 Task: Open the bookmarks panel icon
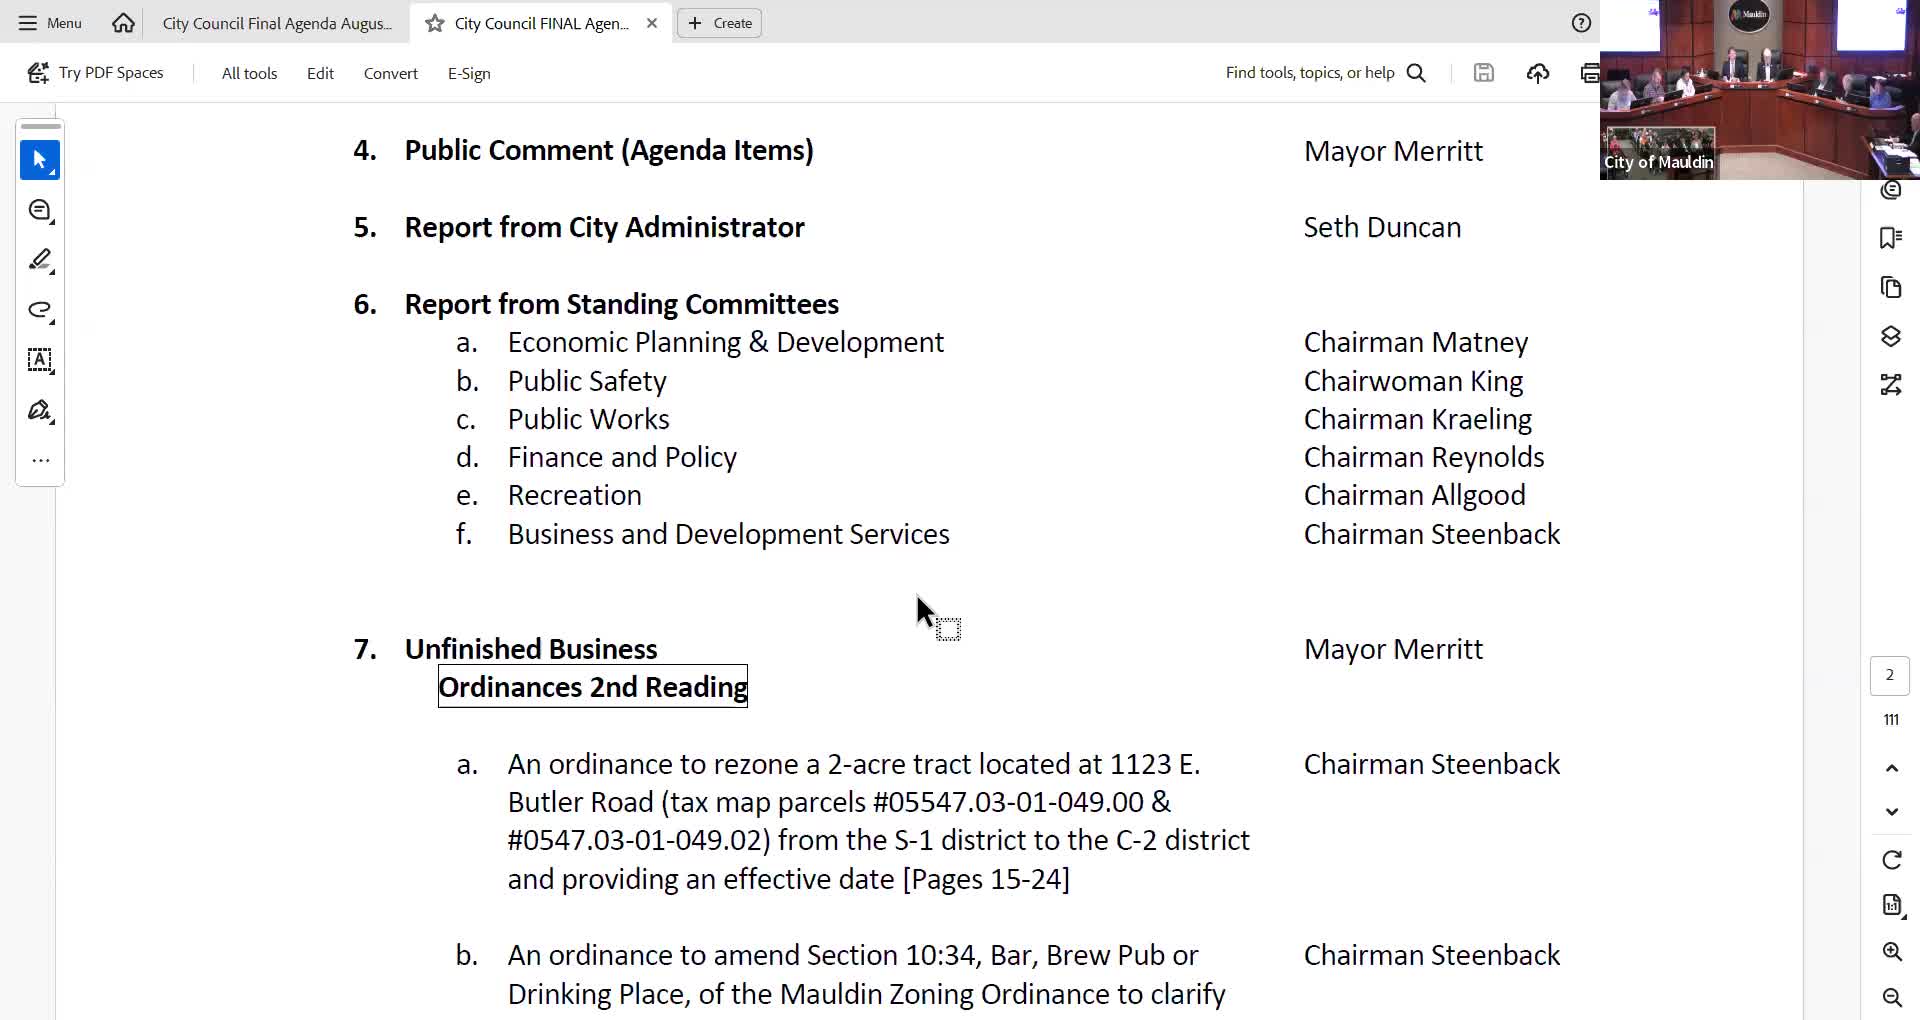[x=1890, y=238]
